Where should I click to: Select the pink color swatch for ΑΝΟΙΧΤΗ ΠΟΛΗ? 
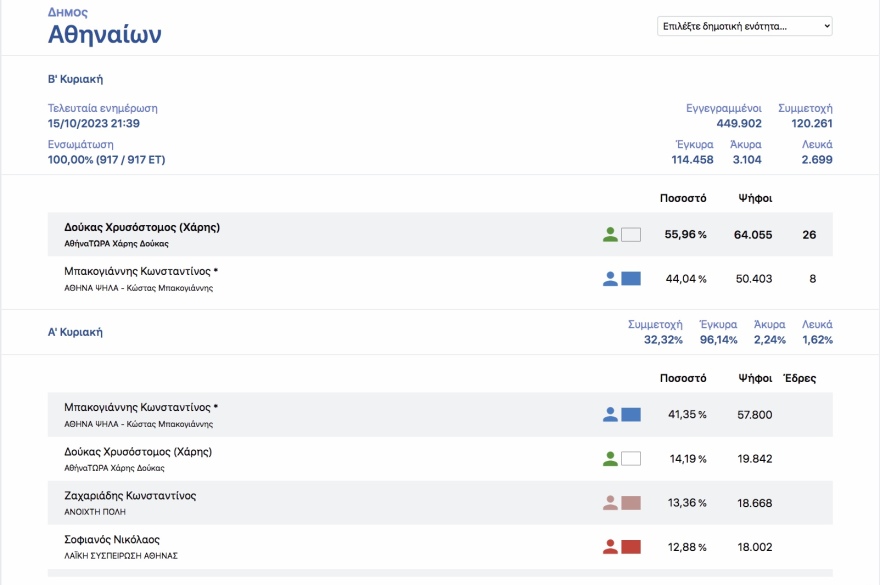(631, 503)
